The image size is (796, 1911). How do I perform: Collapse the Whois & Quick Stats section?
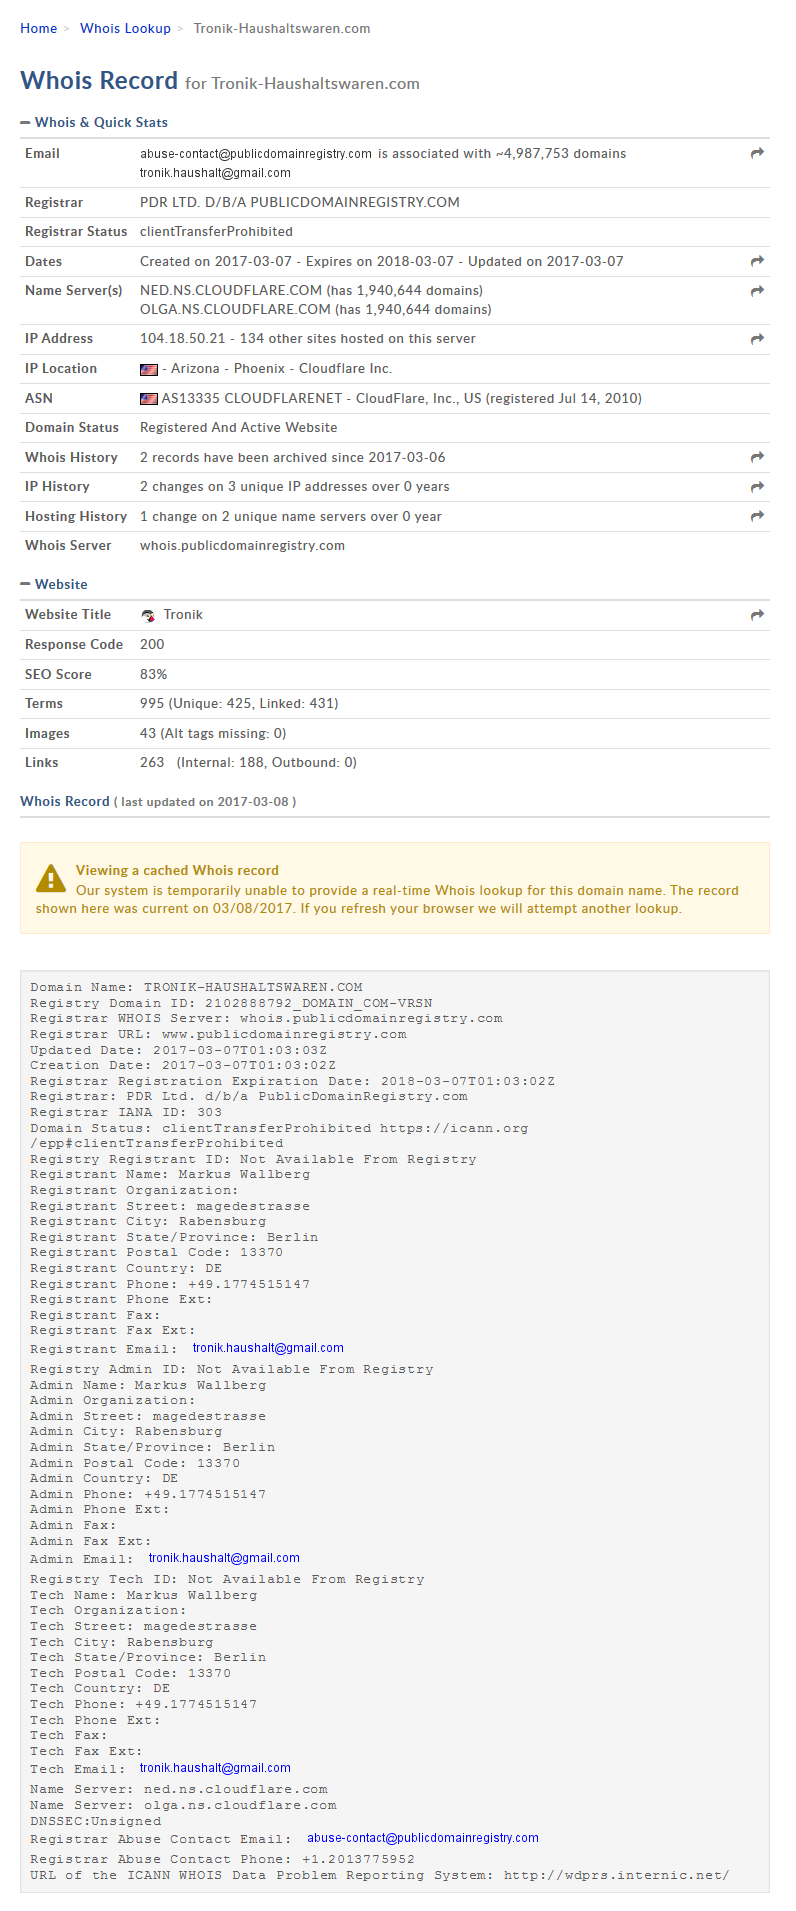pyautogui.click(x=94, y=122)
